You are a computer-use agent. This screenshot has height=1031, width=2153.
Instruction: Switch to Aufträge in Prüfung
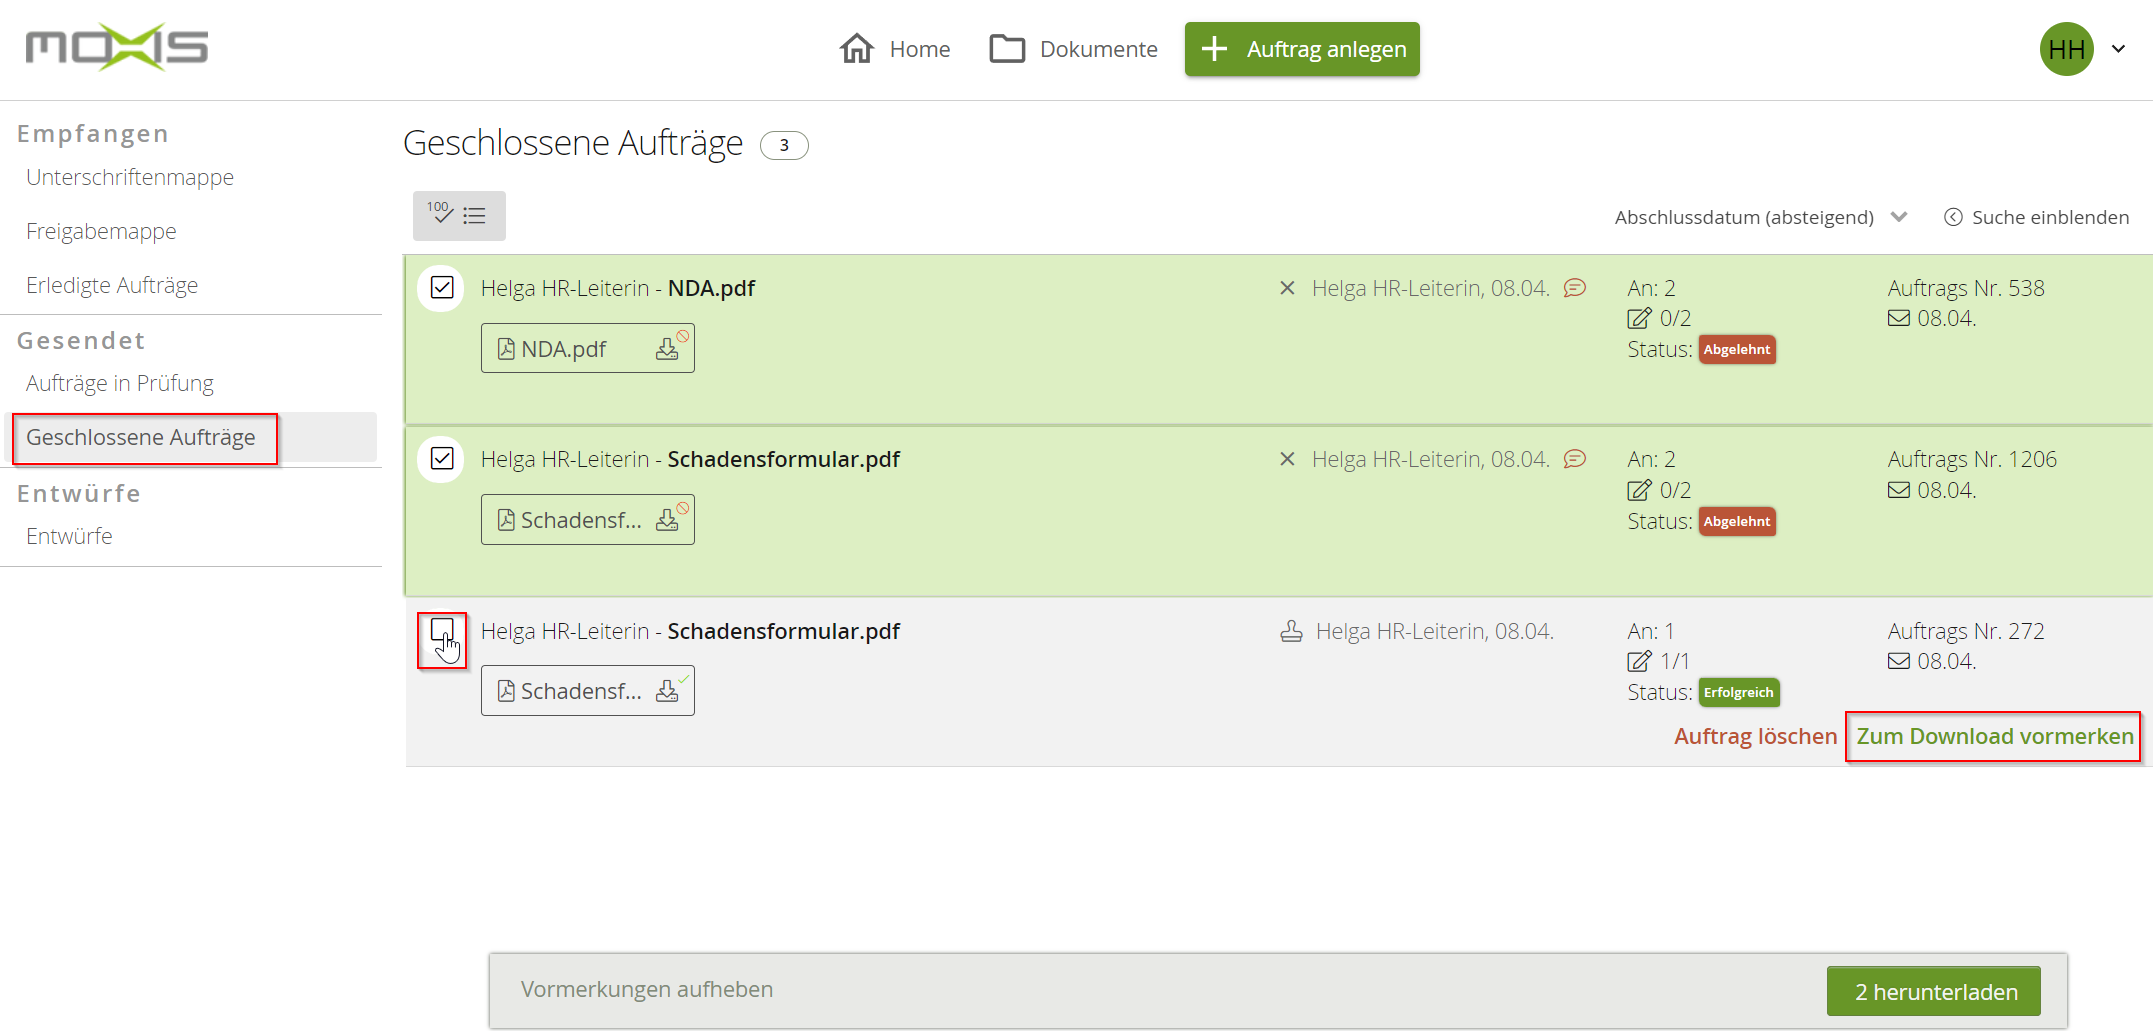coord(119,382)
